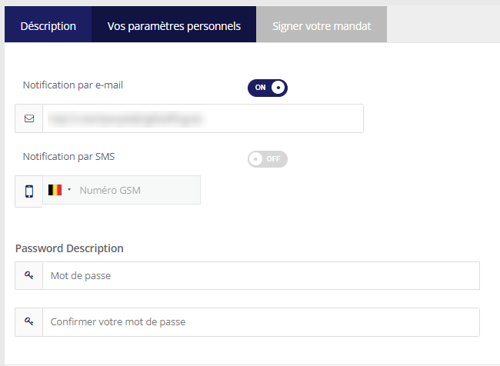The height and width of the screenshot is (366, 500).
Task: Switch to the Déscription tab
Action: pos(48,24)
